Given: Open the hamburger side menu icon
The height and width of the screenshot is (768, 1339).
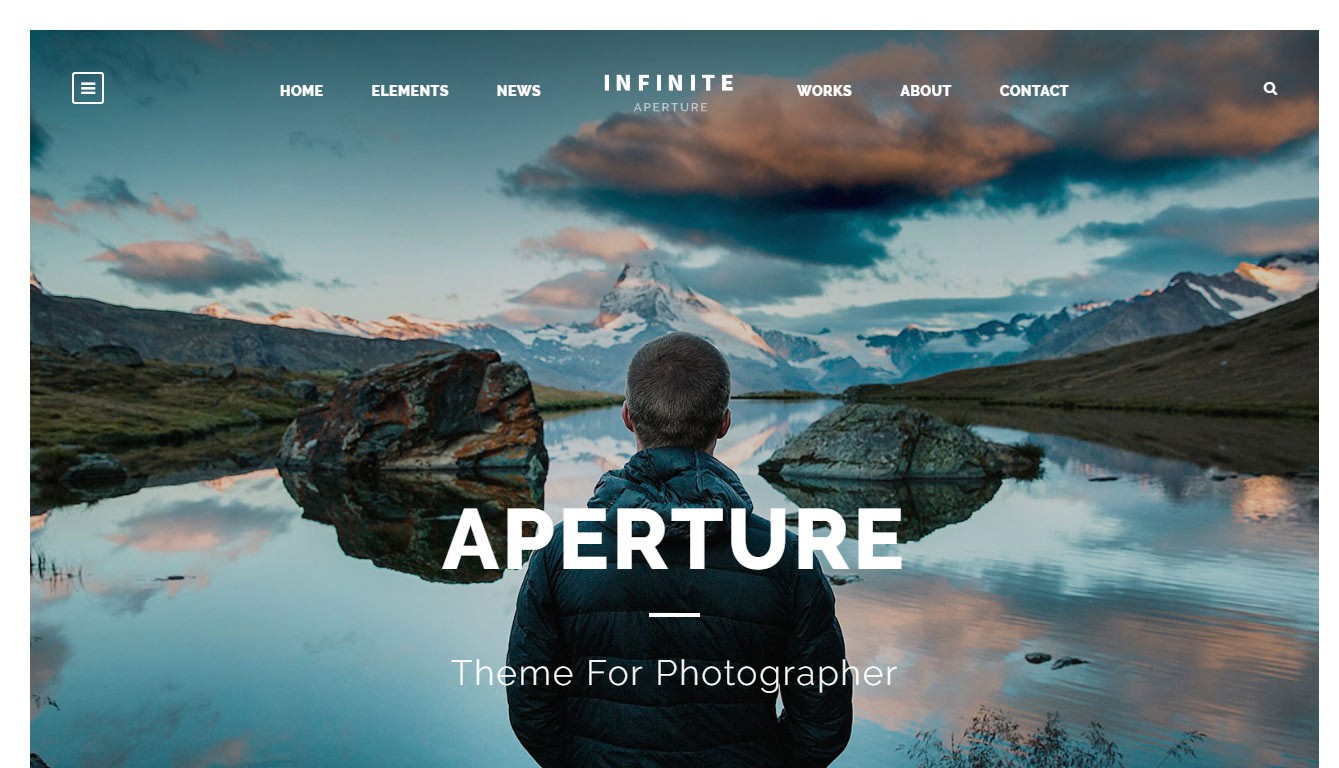Looking at the screenshot, I should tap(88, 88).
